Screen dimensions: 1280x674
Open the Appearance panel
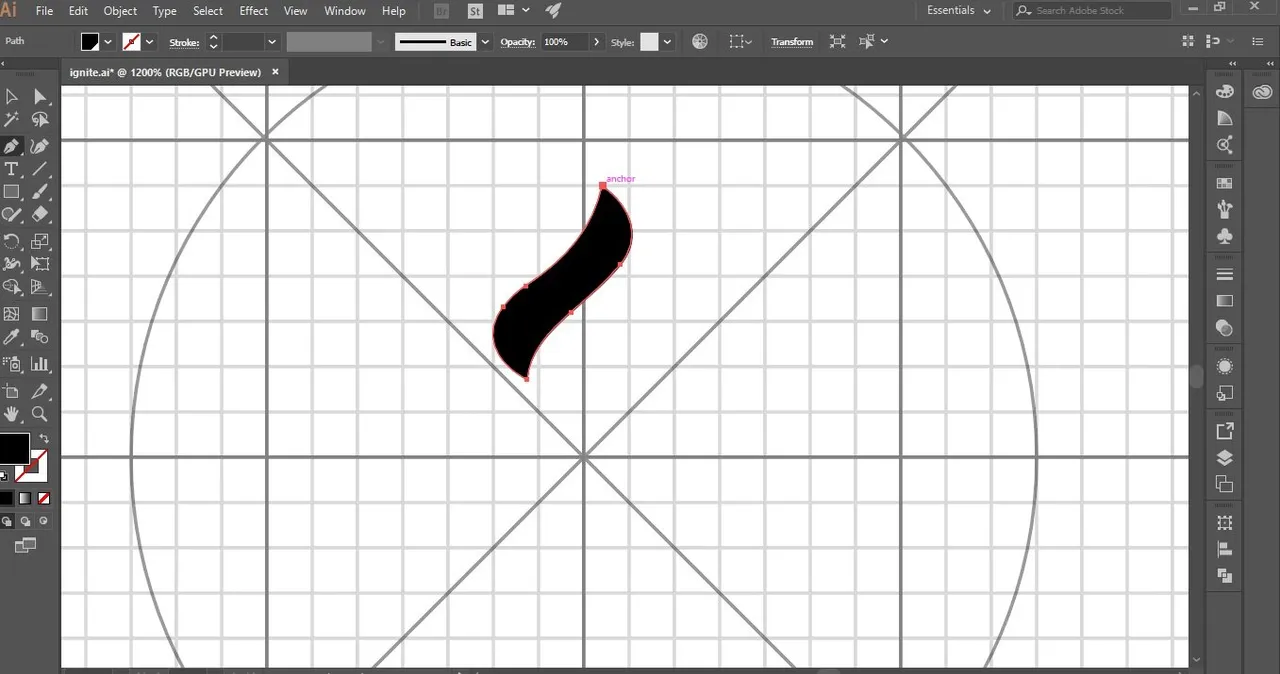[x=1224, y=367]
